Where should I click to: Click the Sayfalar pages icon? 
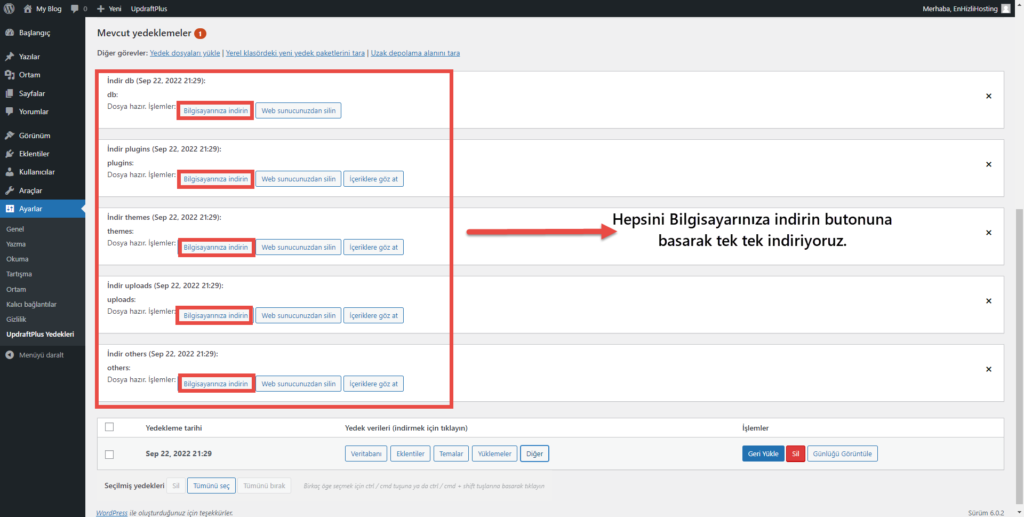click(9, 93)
